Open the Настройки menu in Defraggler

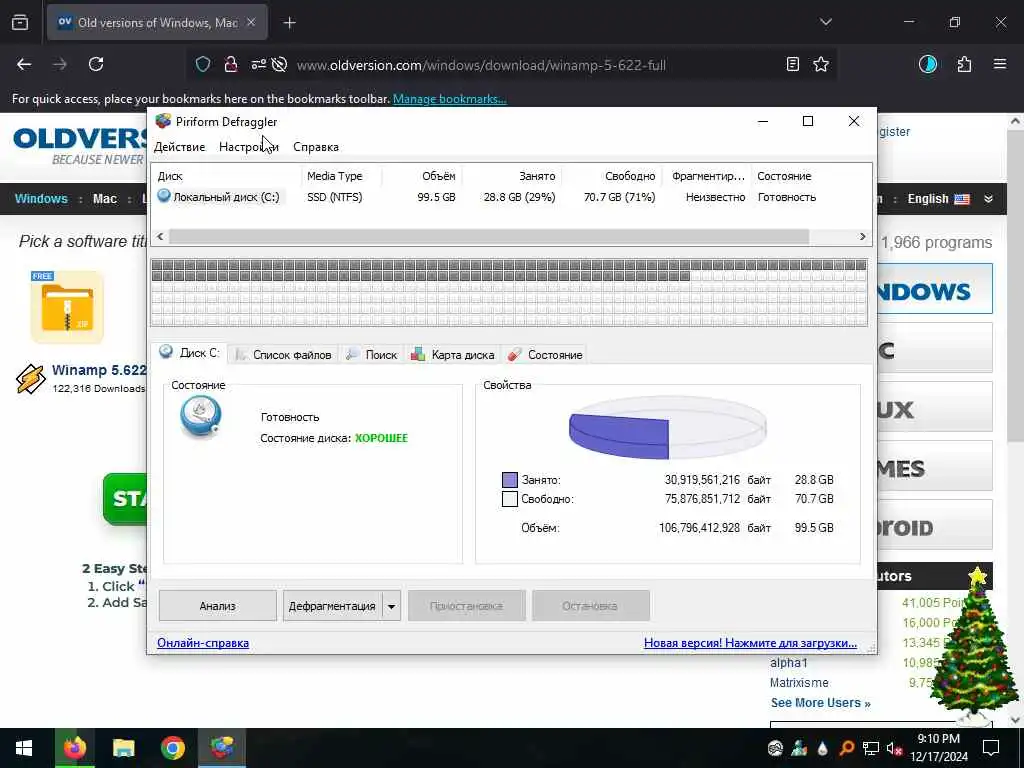tap(249, 147)
